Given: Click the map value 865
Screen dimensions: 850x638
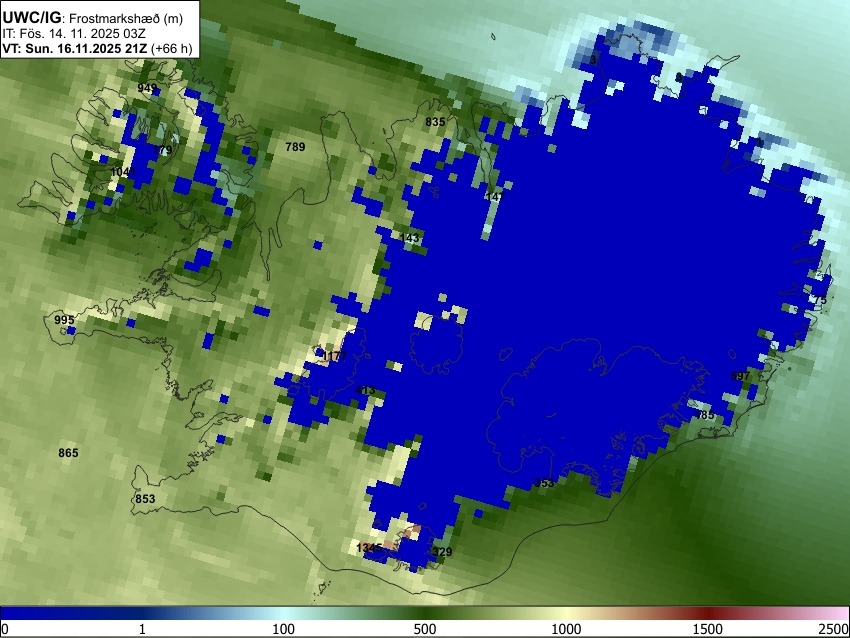Looking at the screenshot, I should click(68, 453).
